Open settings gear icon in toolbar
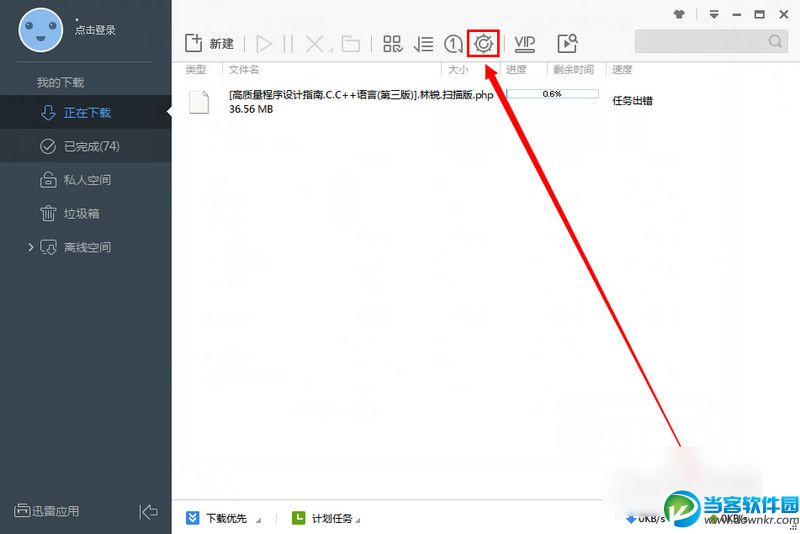Image resolution: width=800 pixels, height=534 pixels. point(483,44)
